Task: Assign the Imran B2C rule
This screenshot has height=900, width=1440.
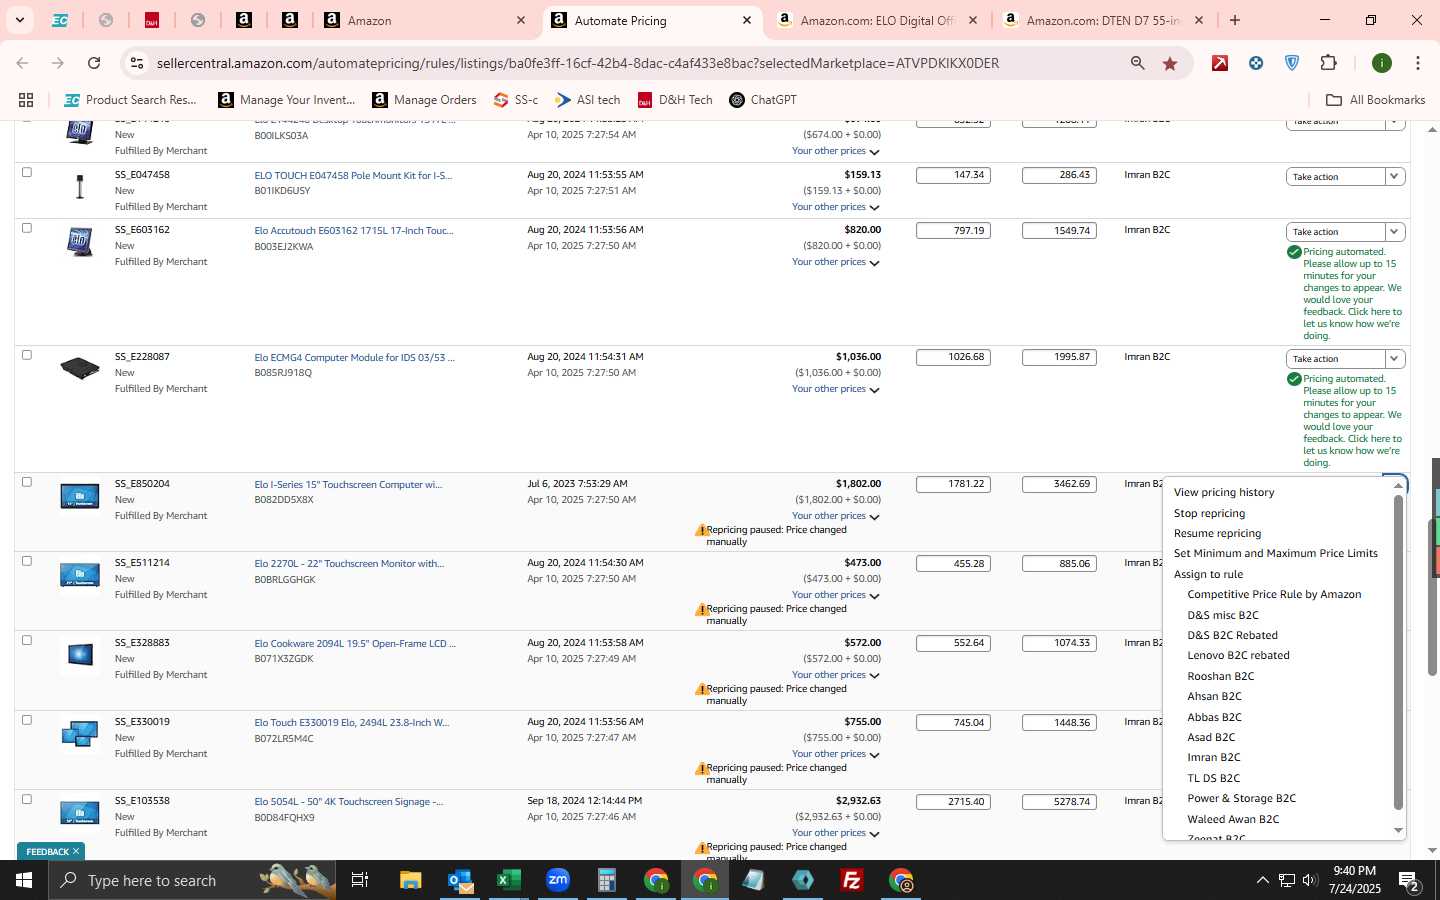Action: tap(1213, 757)
